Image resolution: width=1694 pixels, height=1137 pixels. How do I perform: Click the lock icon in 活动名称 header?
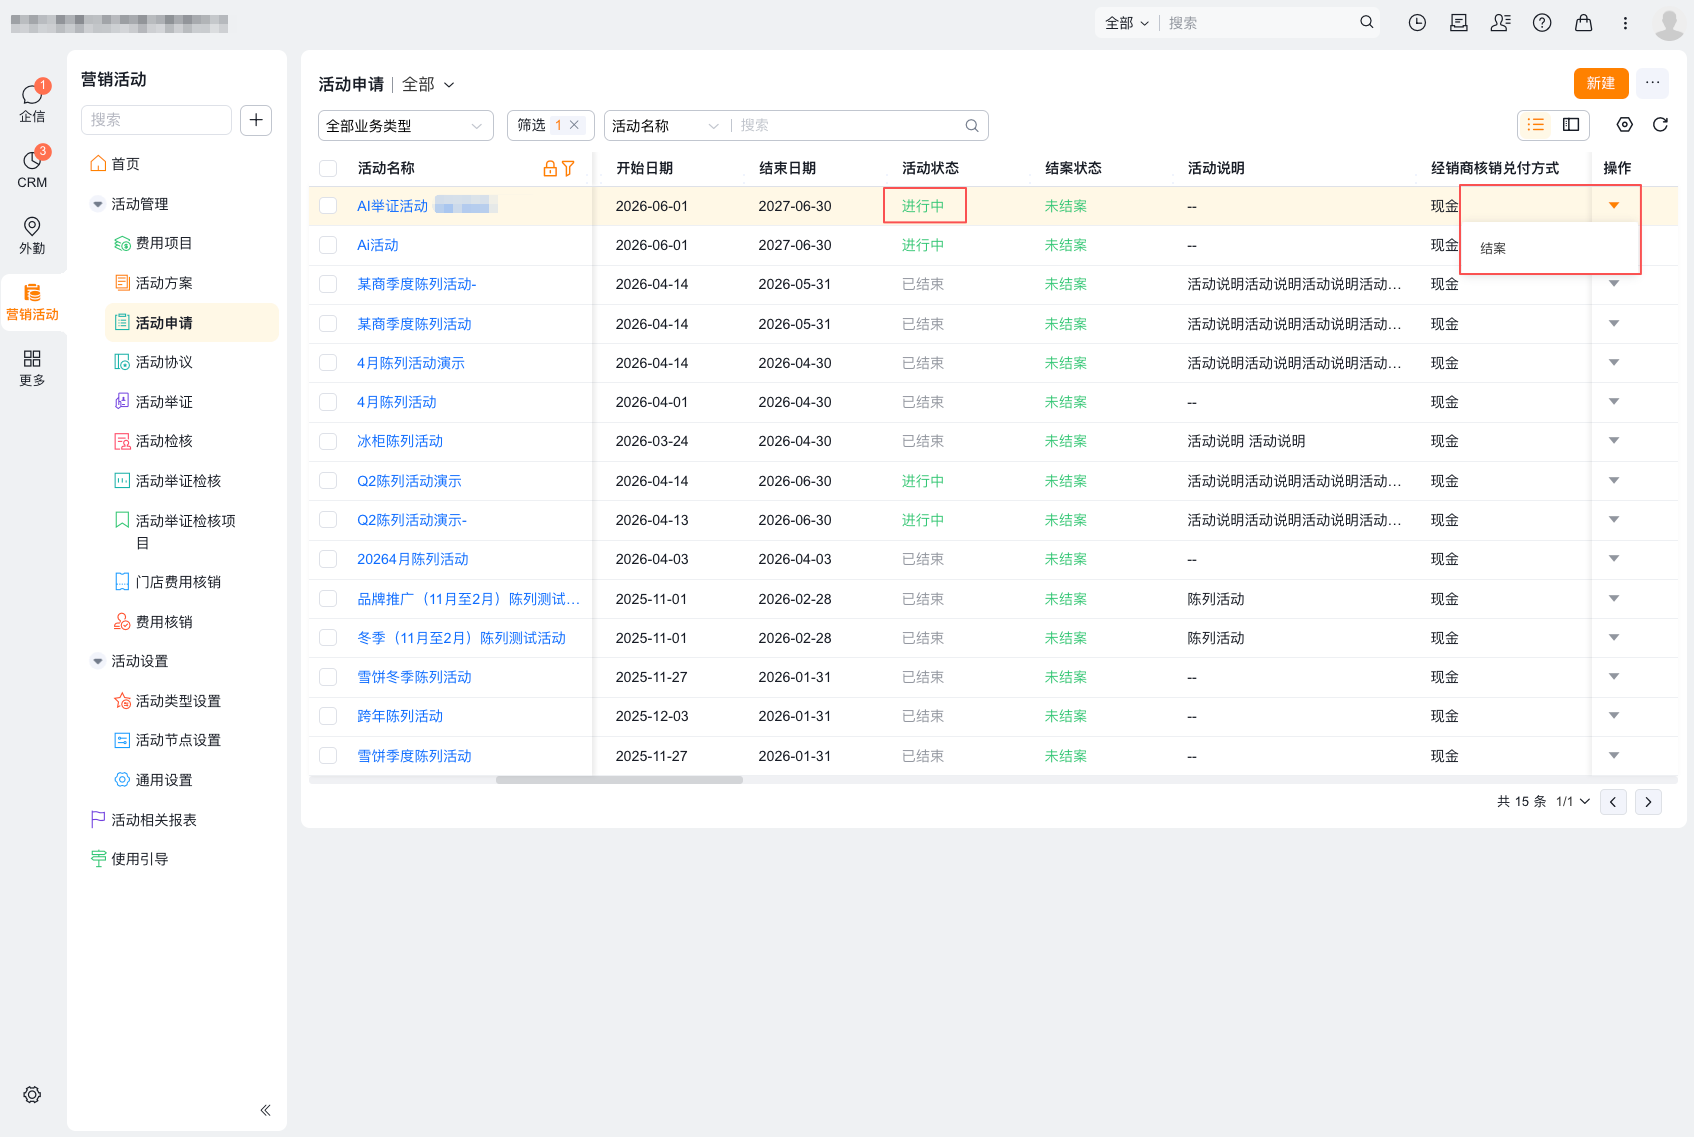(550, 168)
